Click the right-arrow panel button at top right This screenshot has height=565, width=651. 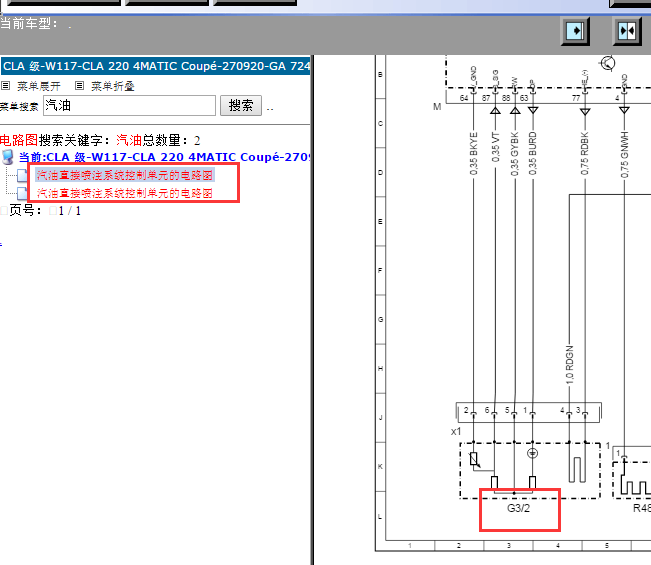coord(575,31)
